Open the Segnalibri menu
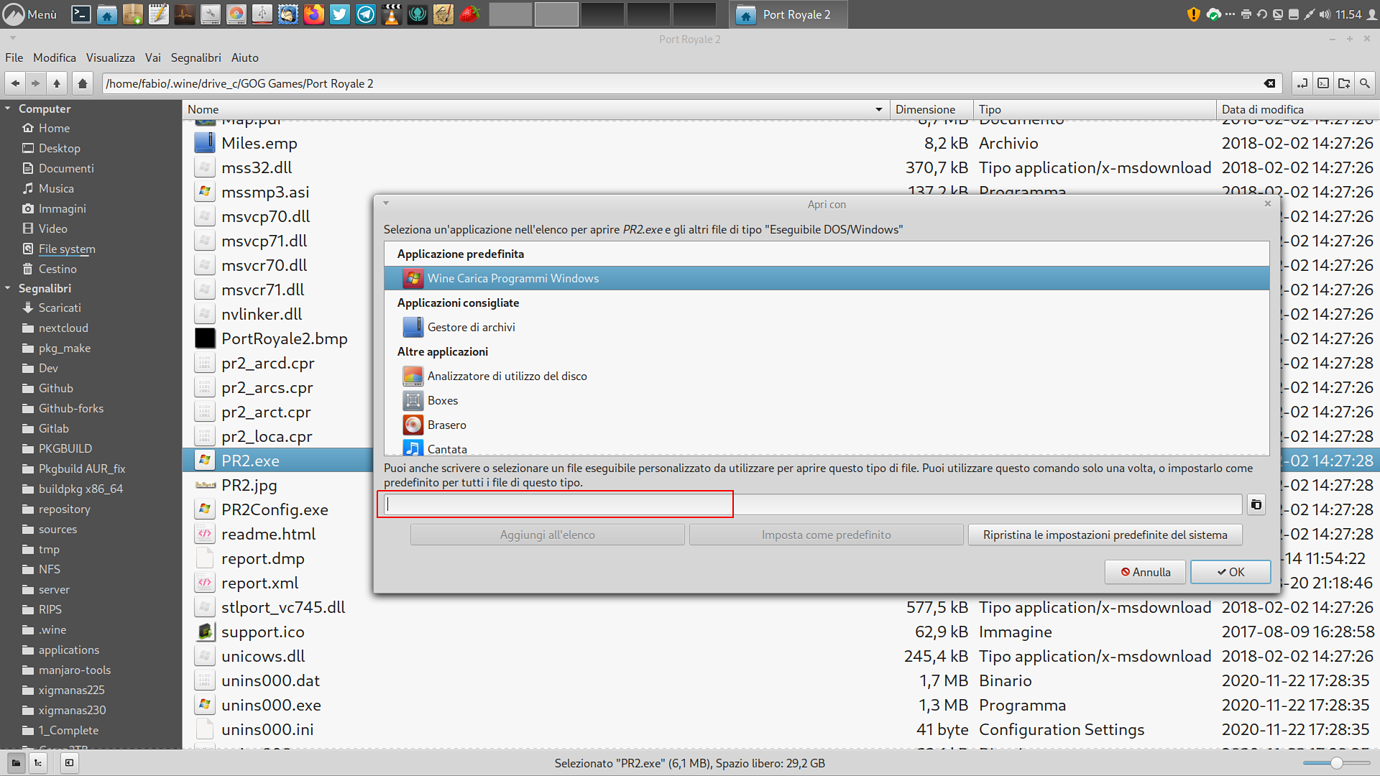1380x776 pixels. click(196, 58)
